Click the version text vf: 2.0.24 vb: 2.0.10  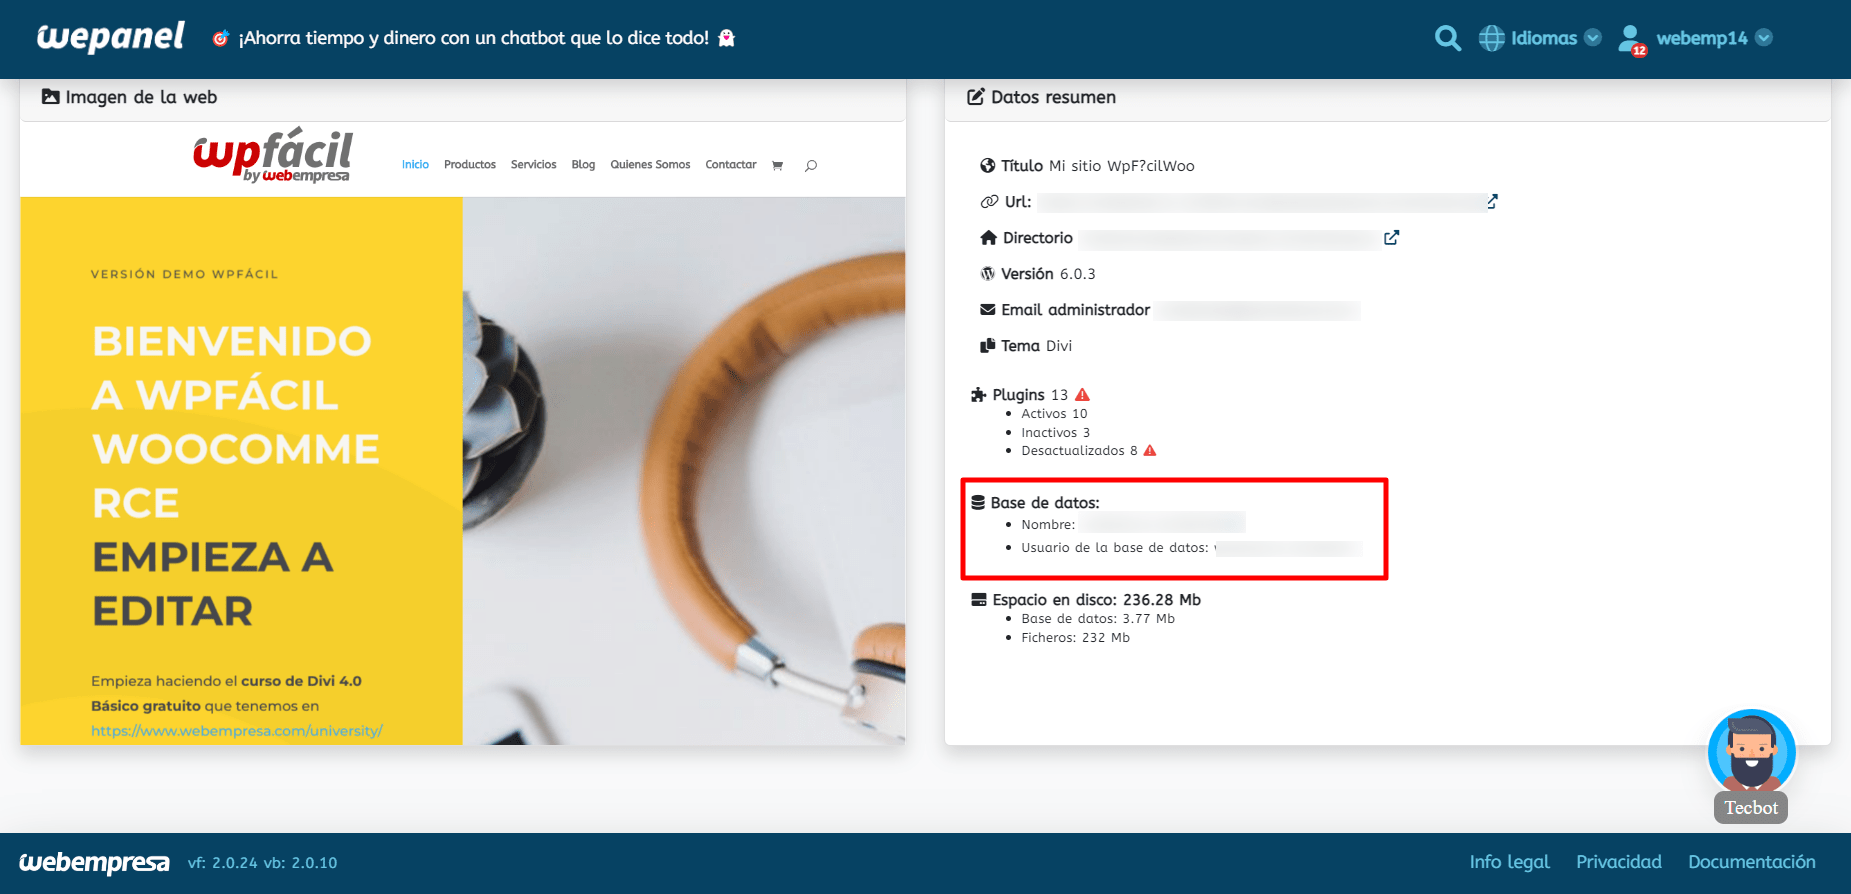263,862
